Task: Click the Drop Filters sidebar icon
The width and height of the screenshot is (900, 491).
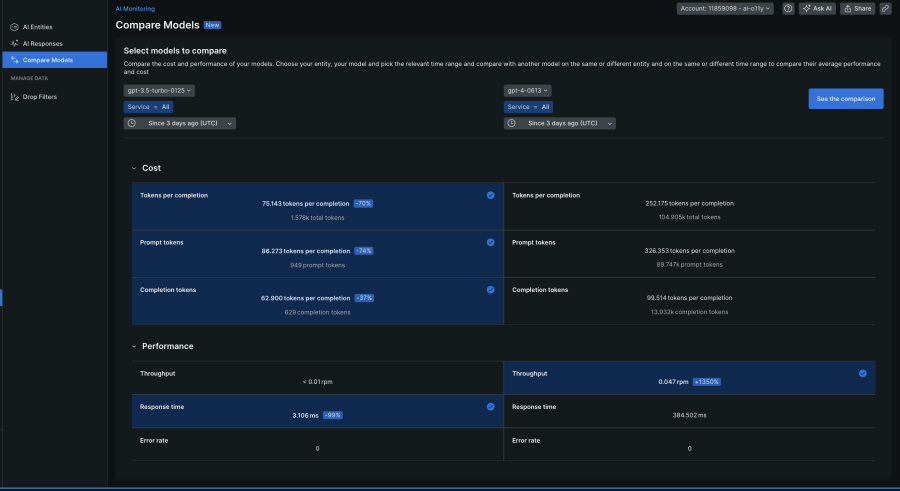Action: (13, 97)
